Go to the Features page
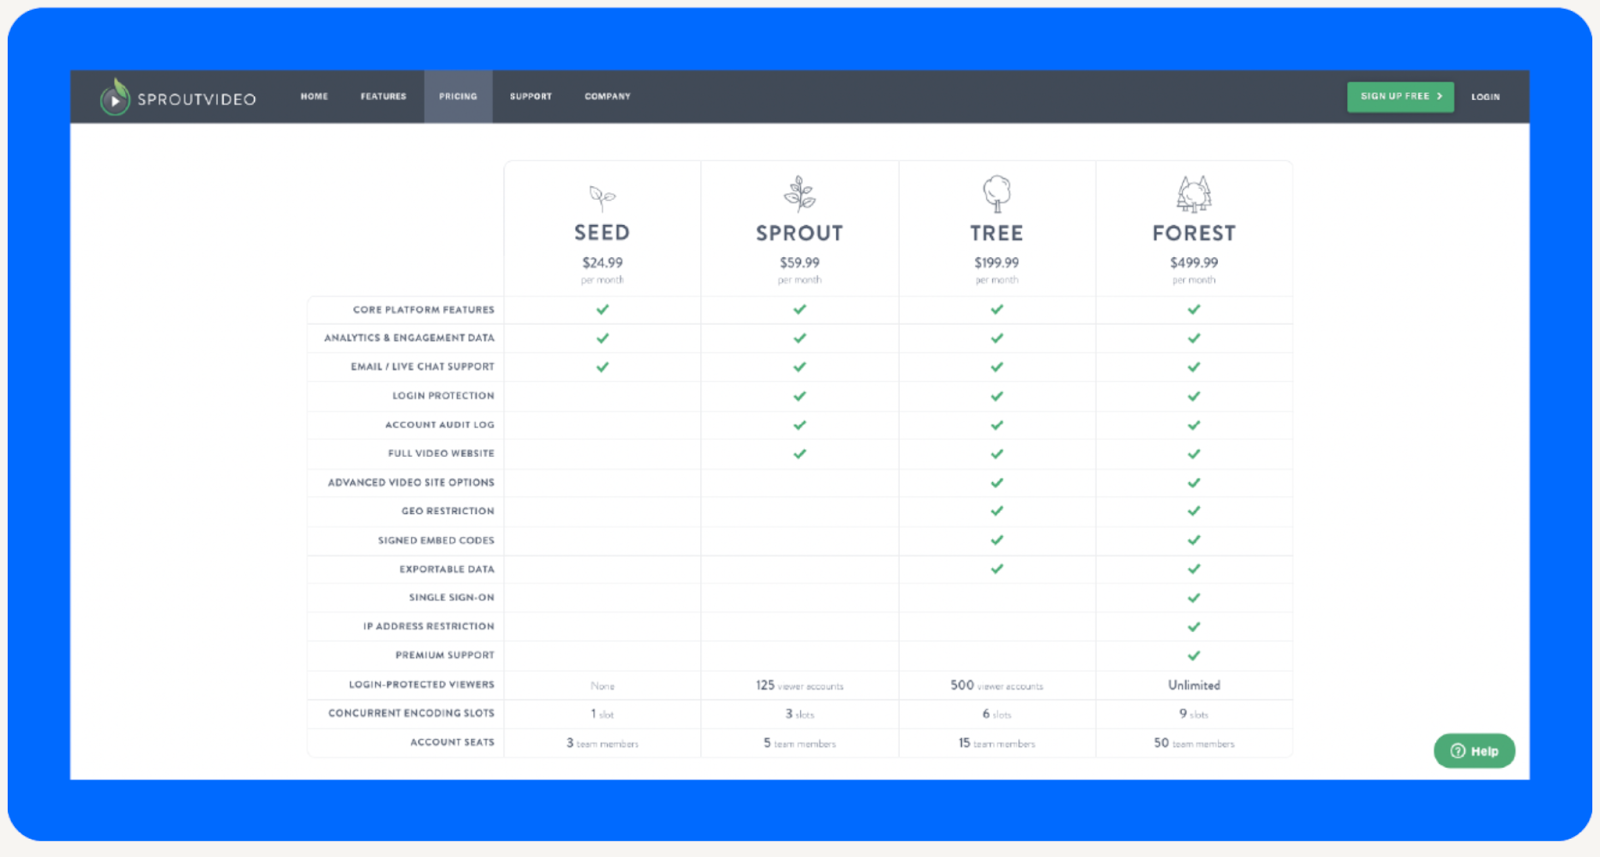 pos(383,97)
